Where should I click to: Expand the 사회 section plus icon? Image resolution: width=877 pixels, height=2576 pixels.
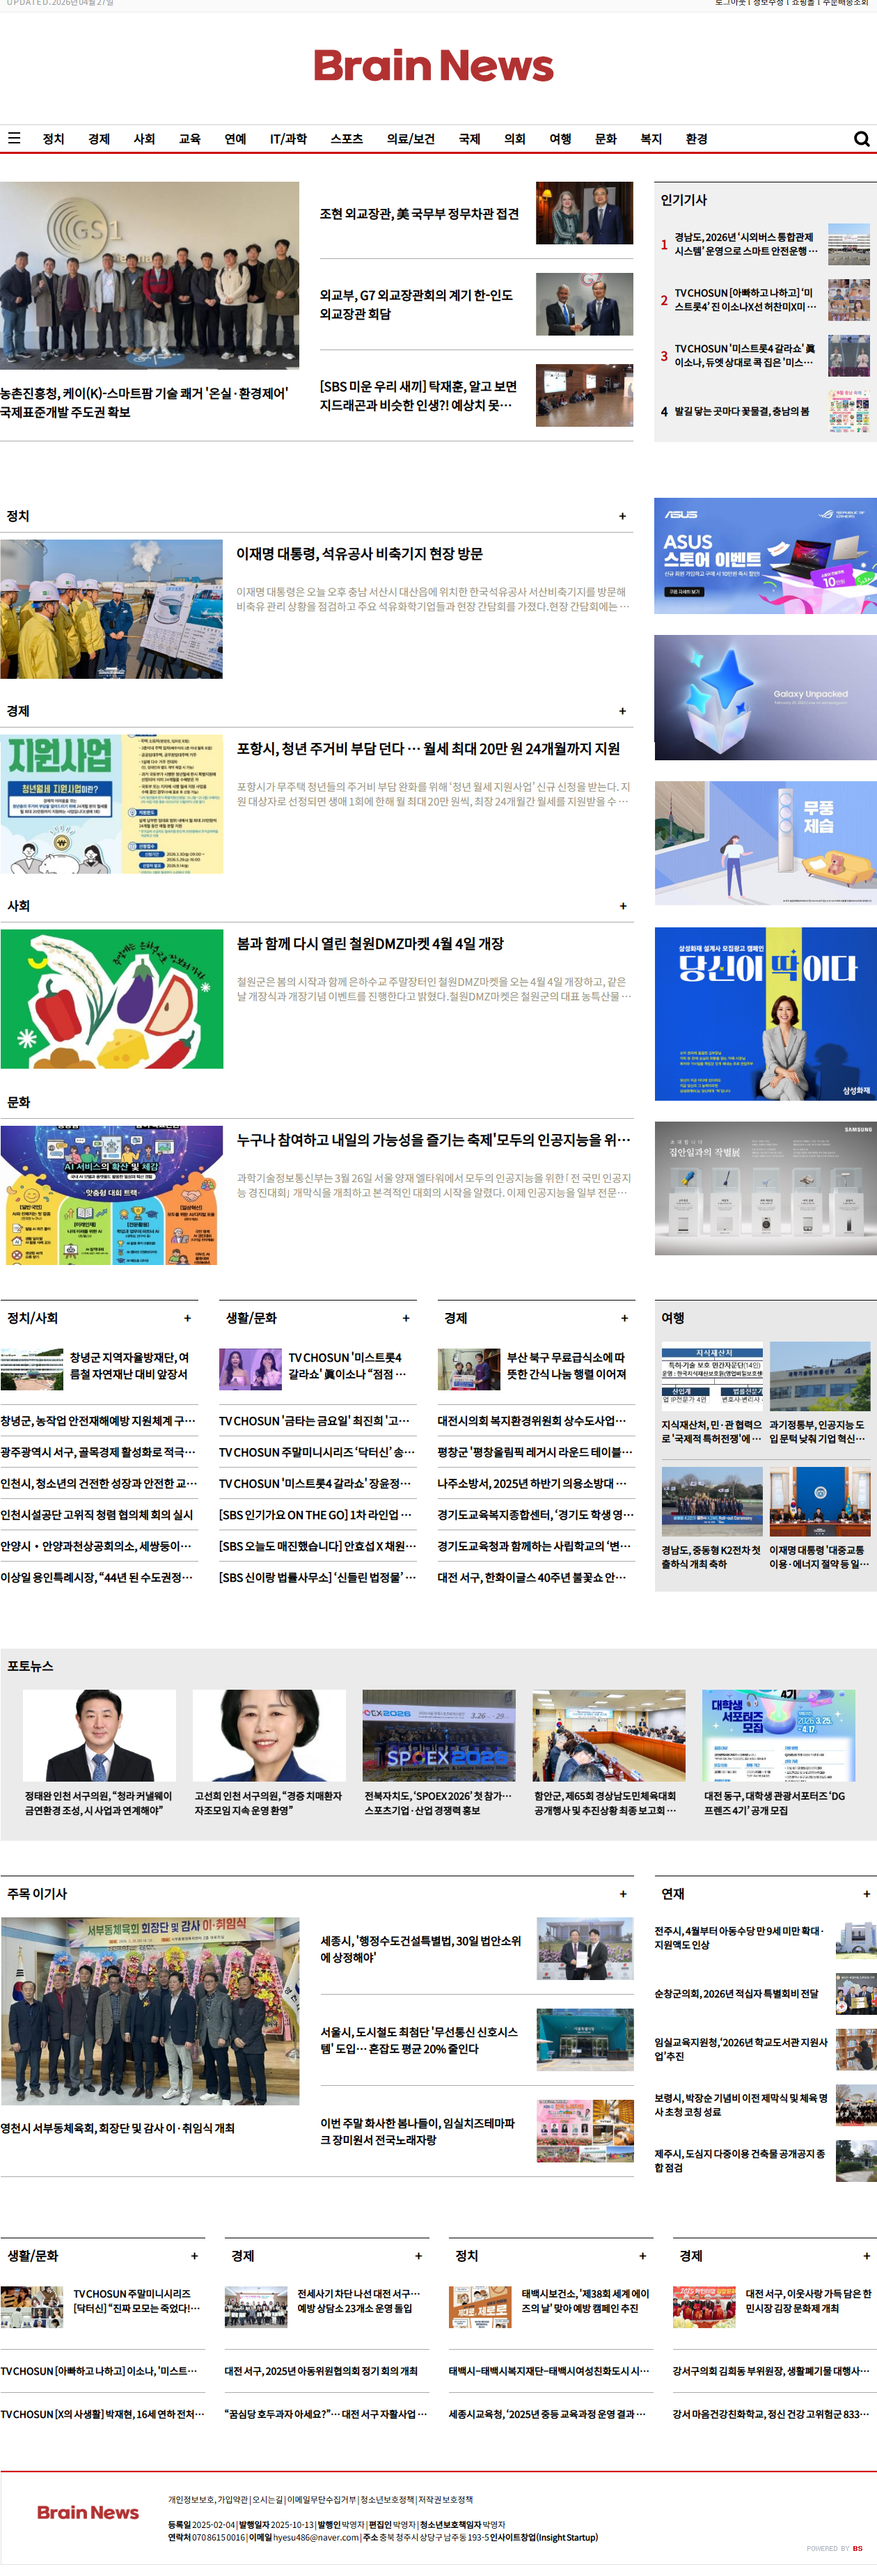[622, 906]
